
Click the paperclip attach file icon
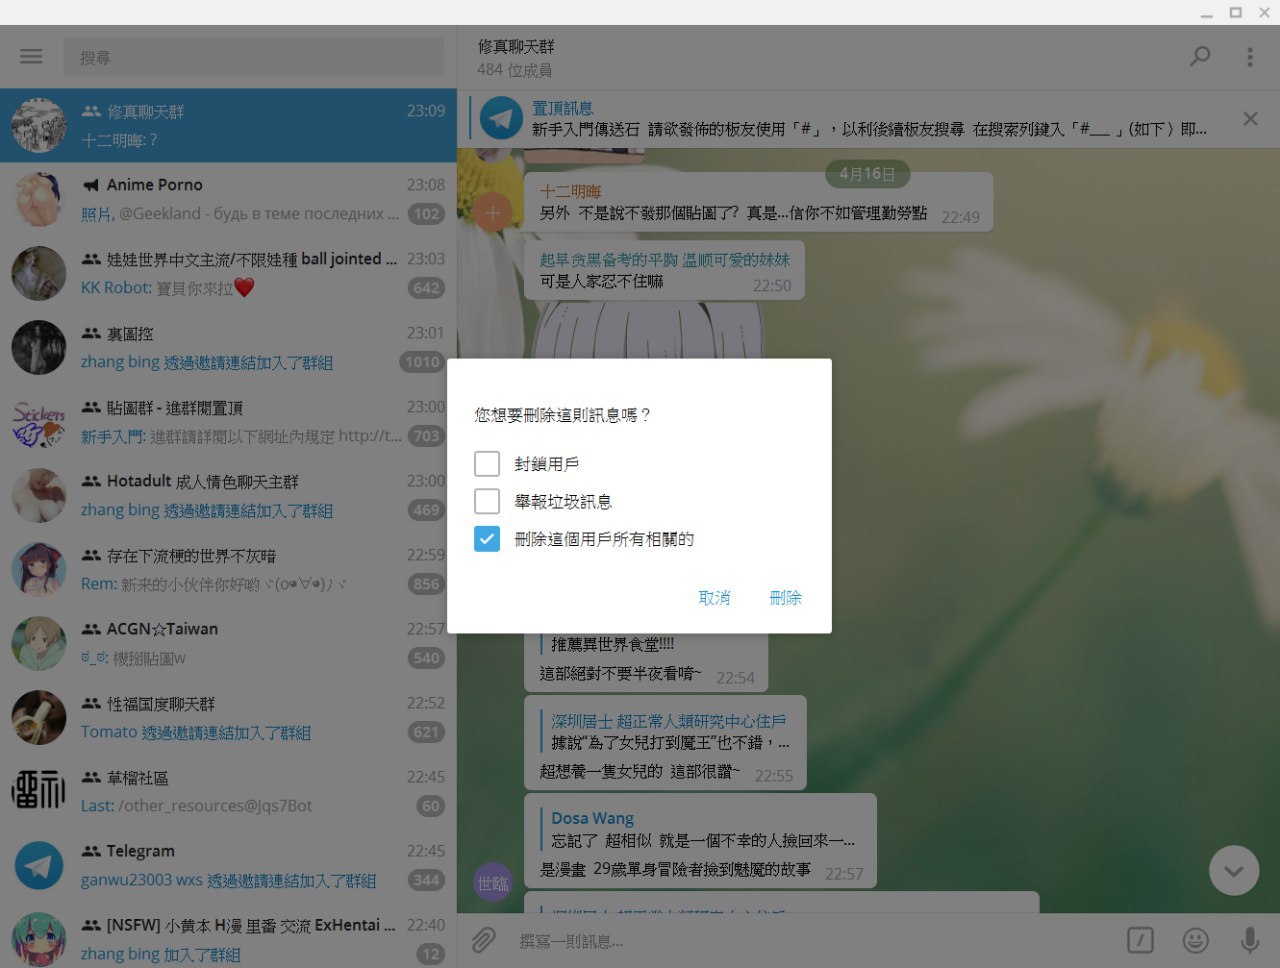click(484, 940)
